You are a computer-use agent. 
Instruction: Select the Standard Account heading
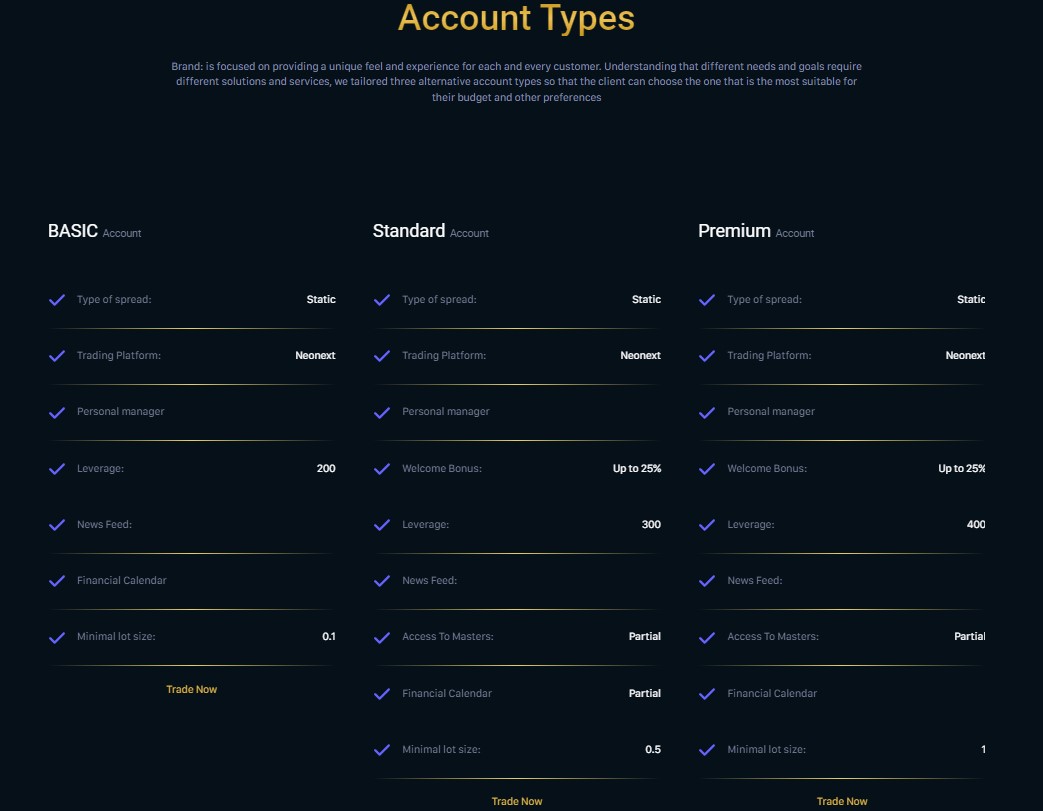pyautogui.click(x=430, y=231)
